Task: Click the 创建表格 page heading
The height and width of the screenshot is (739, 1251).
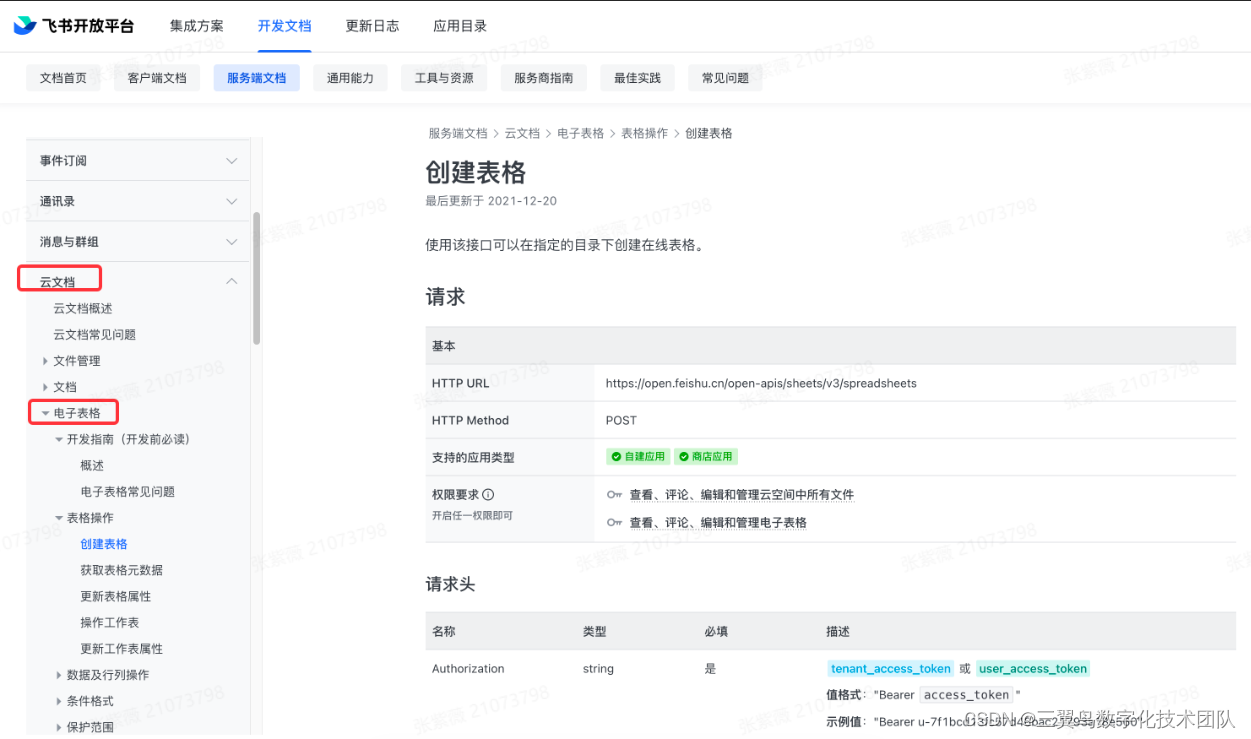Action: (x=476, y=173)
